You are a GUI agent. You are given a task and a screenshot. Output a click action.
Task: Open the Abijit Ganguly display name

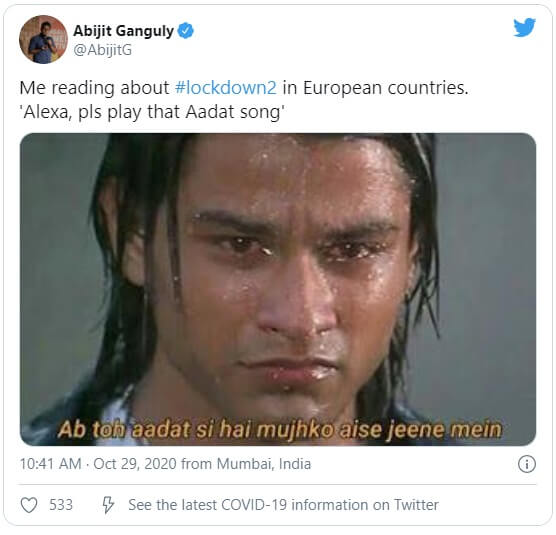(123, 31)
